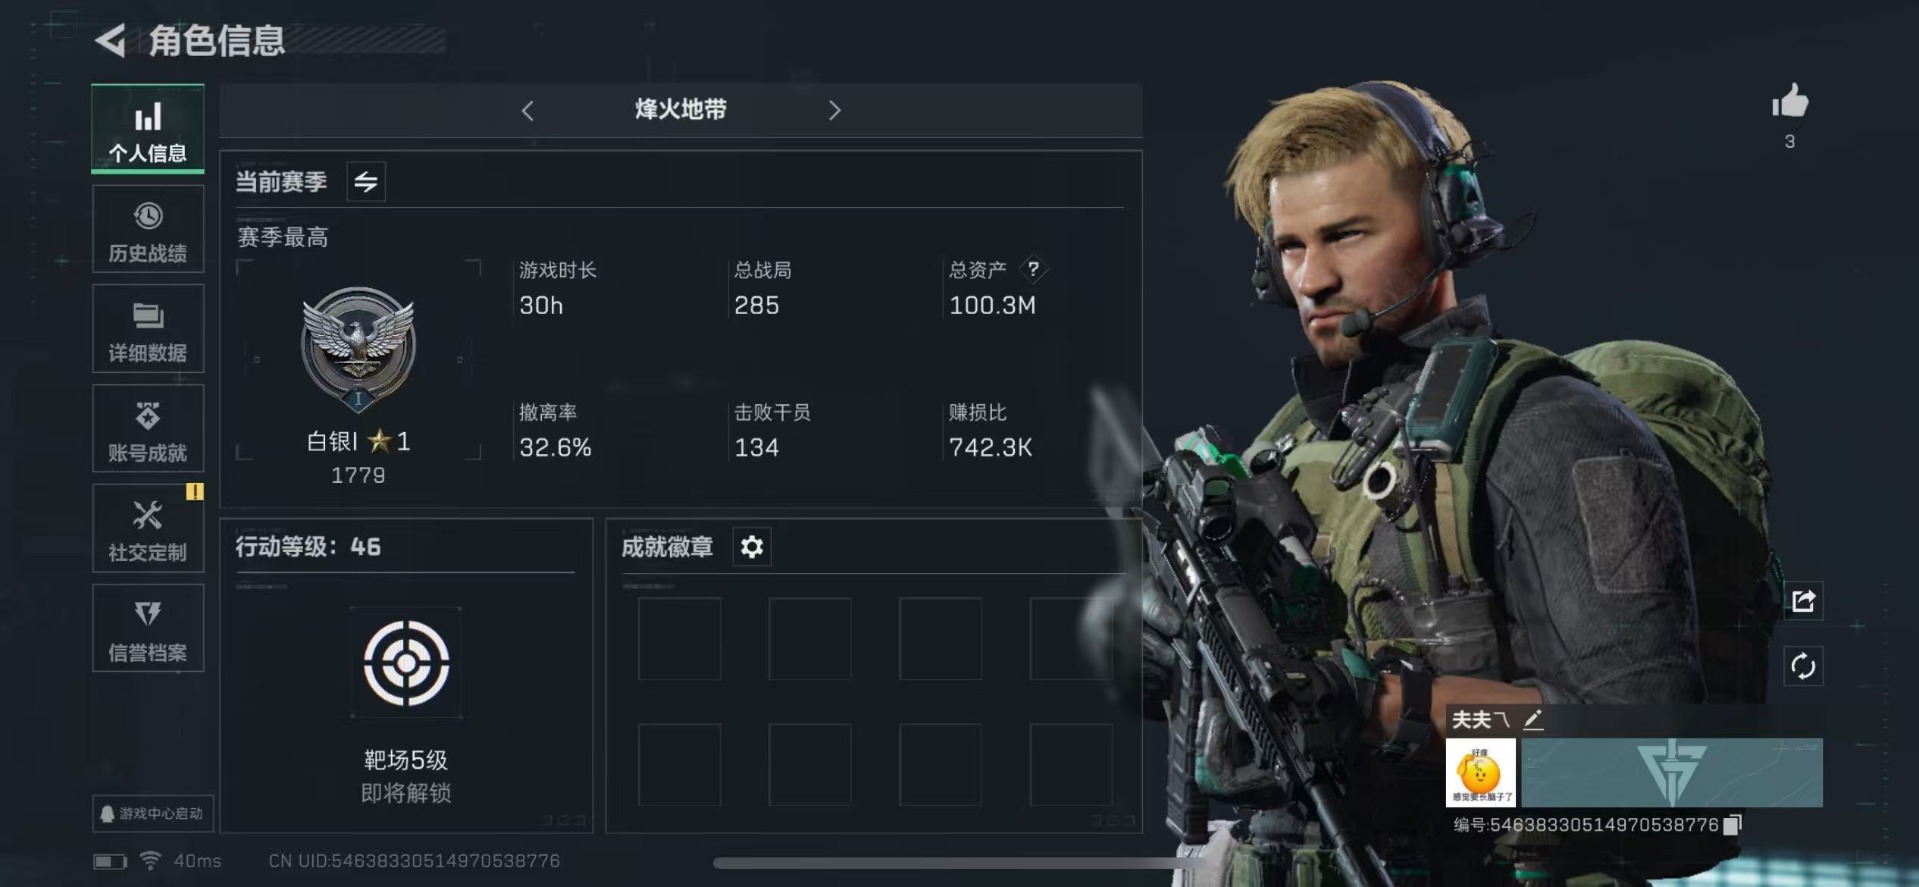Open the 总资产 question mark help
This screenshot has height=887, width=1919.
[x=1033, y=268]
